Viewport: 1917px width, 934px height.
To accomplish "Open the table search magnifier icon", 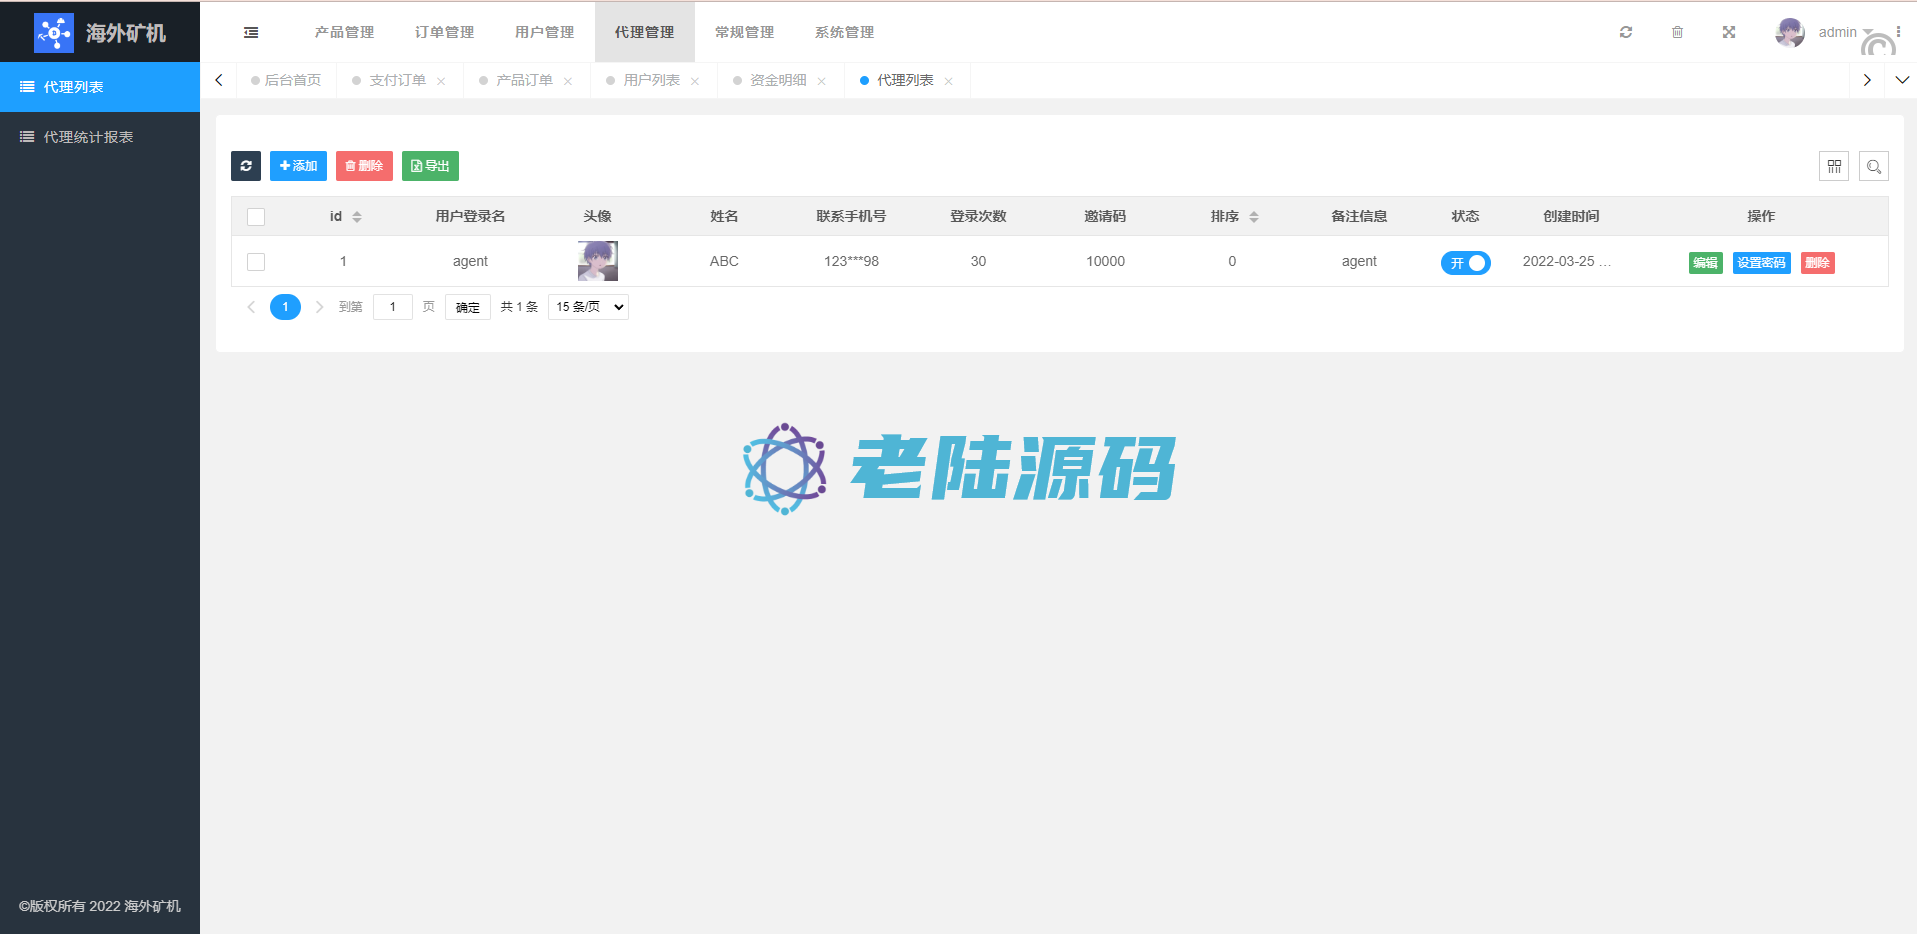I will [x=1873, y=167].
